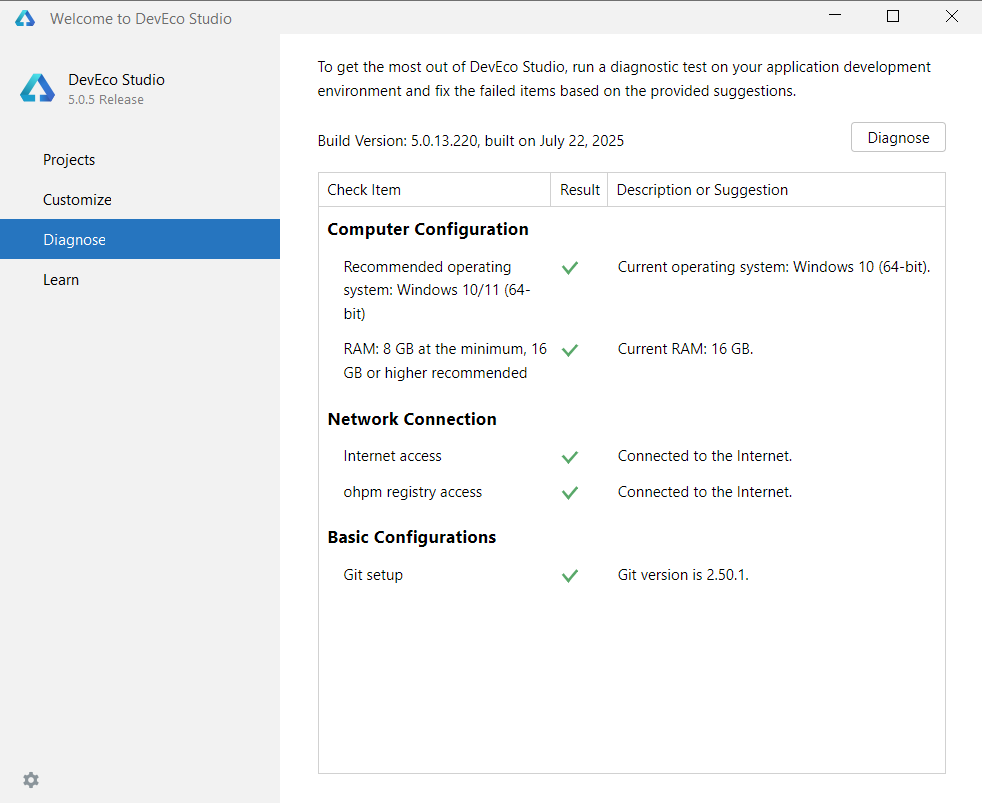Click the ohpm registry access item
The image size is (982, 803).
point(413,492)
